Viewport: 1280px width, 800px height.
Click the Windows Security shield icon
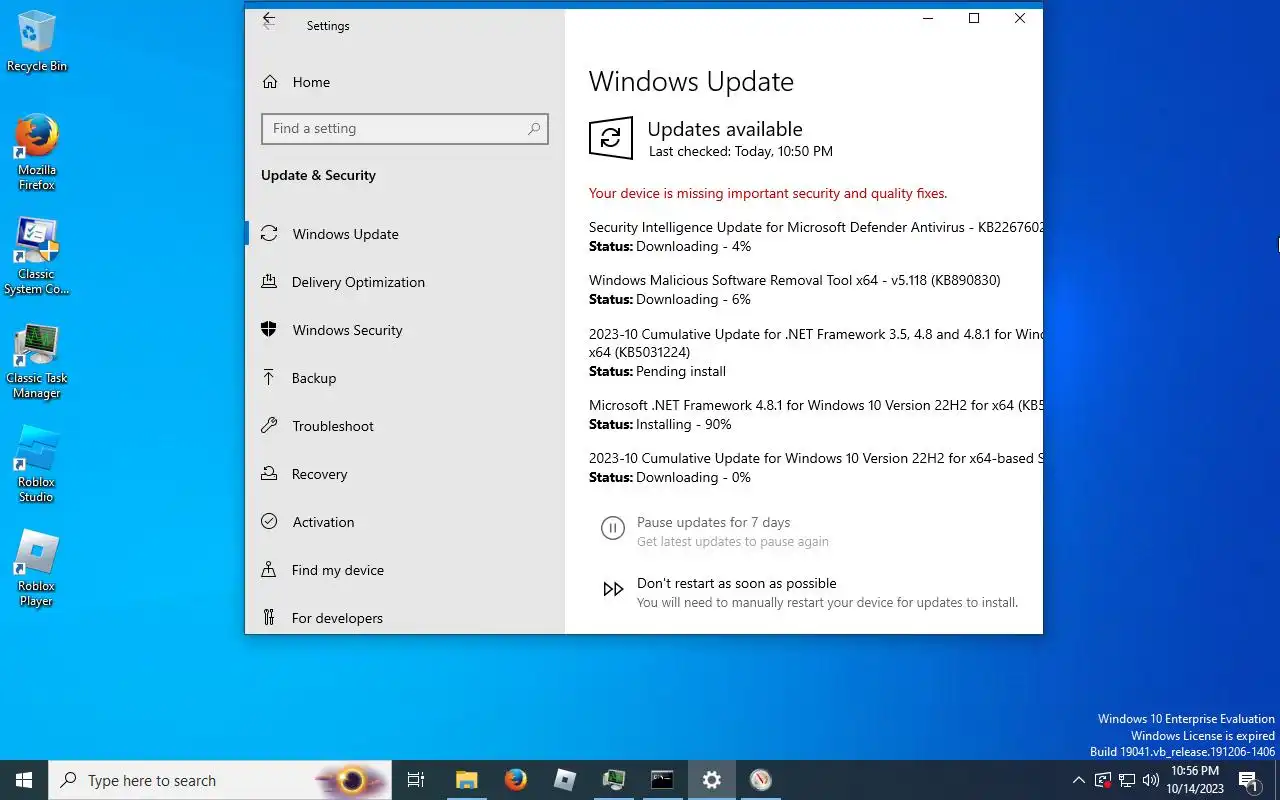coord(268,329)
